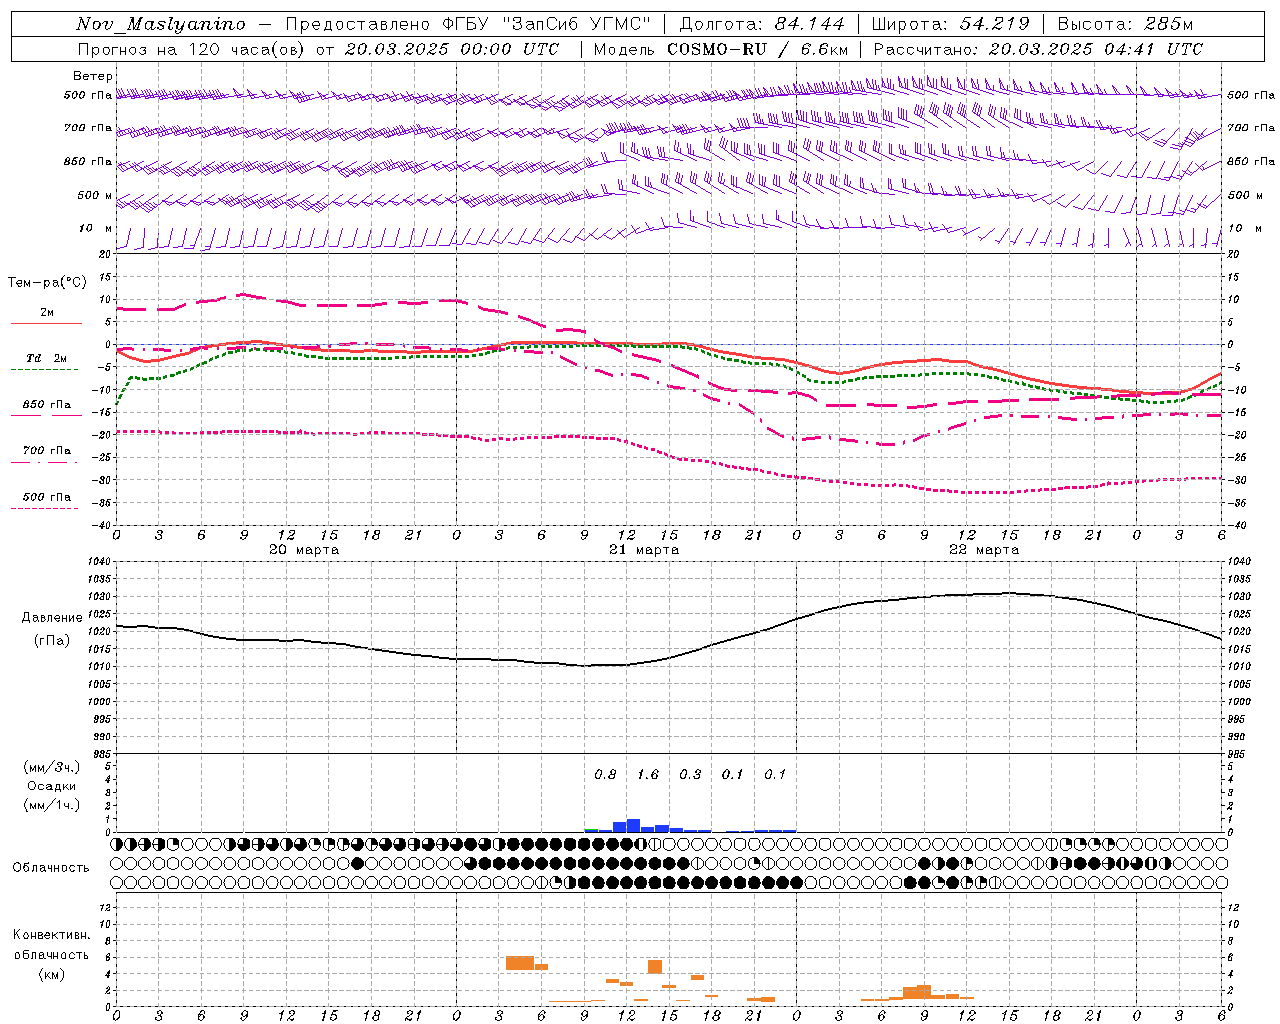The image size is (1280, 1024).
Task: Click the '1.6' precipitation amount value
Action: click(x=648, y=775)
